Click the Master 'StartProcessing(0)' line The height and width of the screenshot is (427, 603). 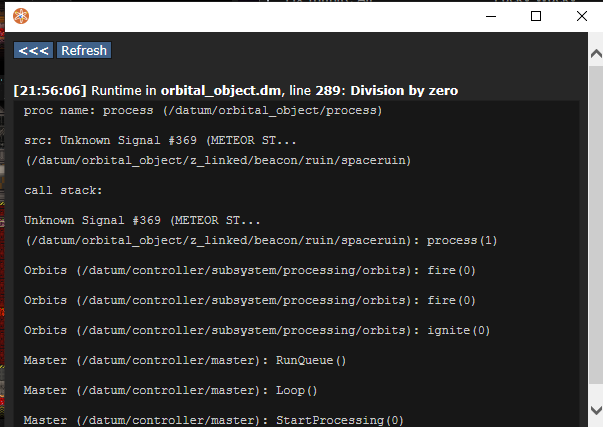[x=213, y=420]
